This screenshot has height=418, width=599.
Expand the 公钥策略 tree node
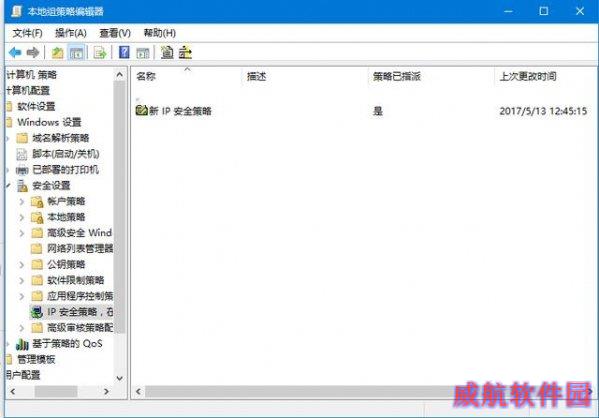(x=22, y=264)
